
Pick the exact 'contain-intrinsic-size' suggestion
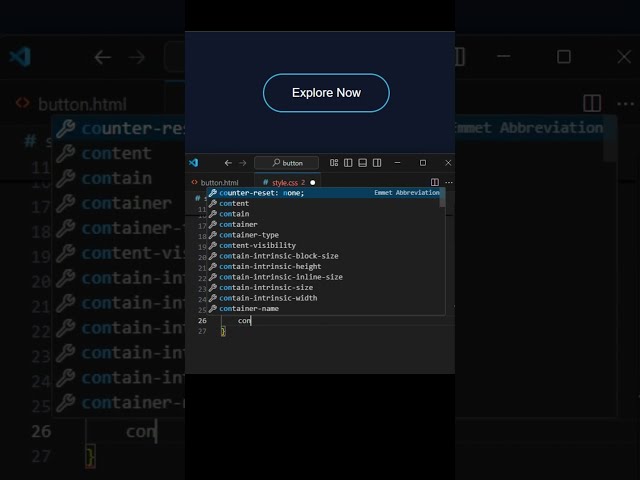coord(323,288)
